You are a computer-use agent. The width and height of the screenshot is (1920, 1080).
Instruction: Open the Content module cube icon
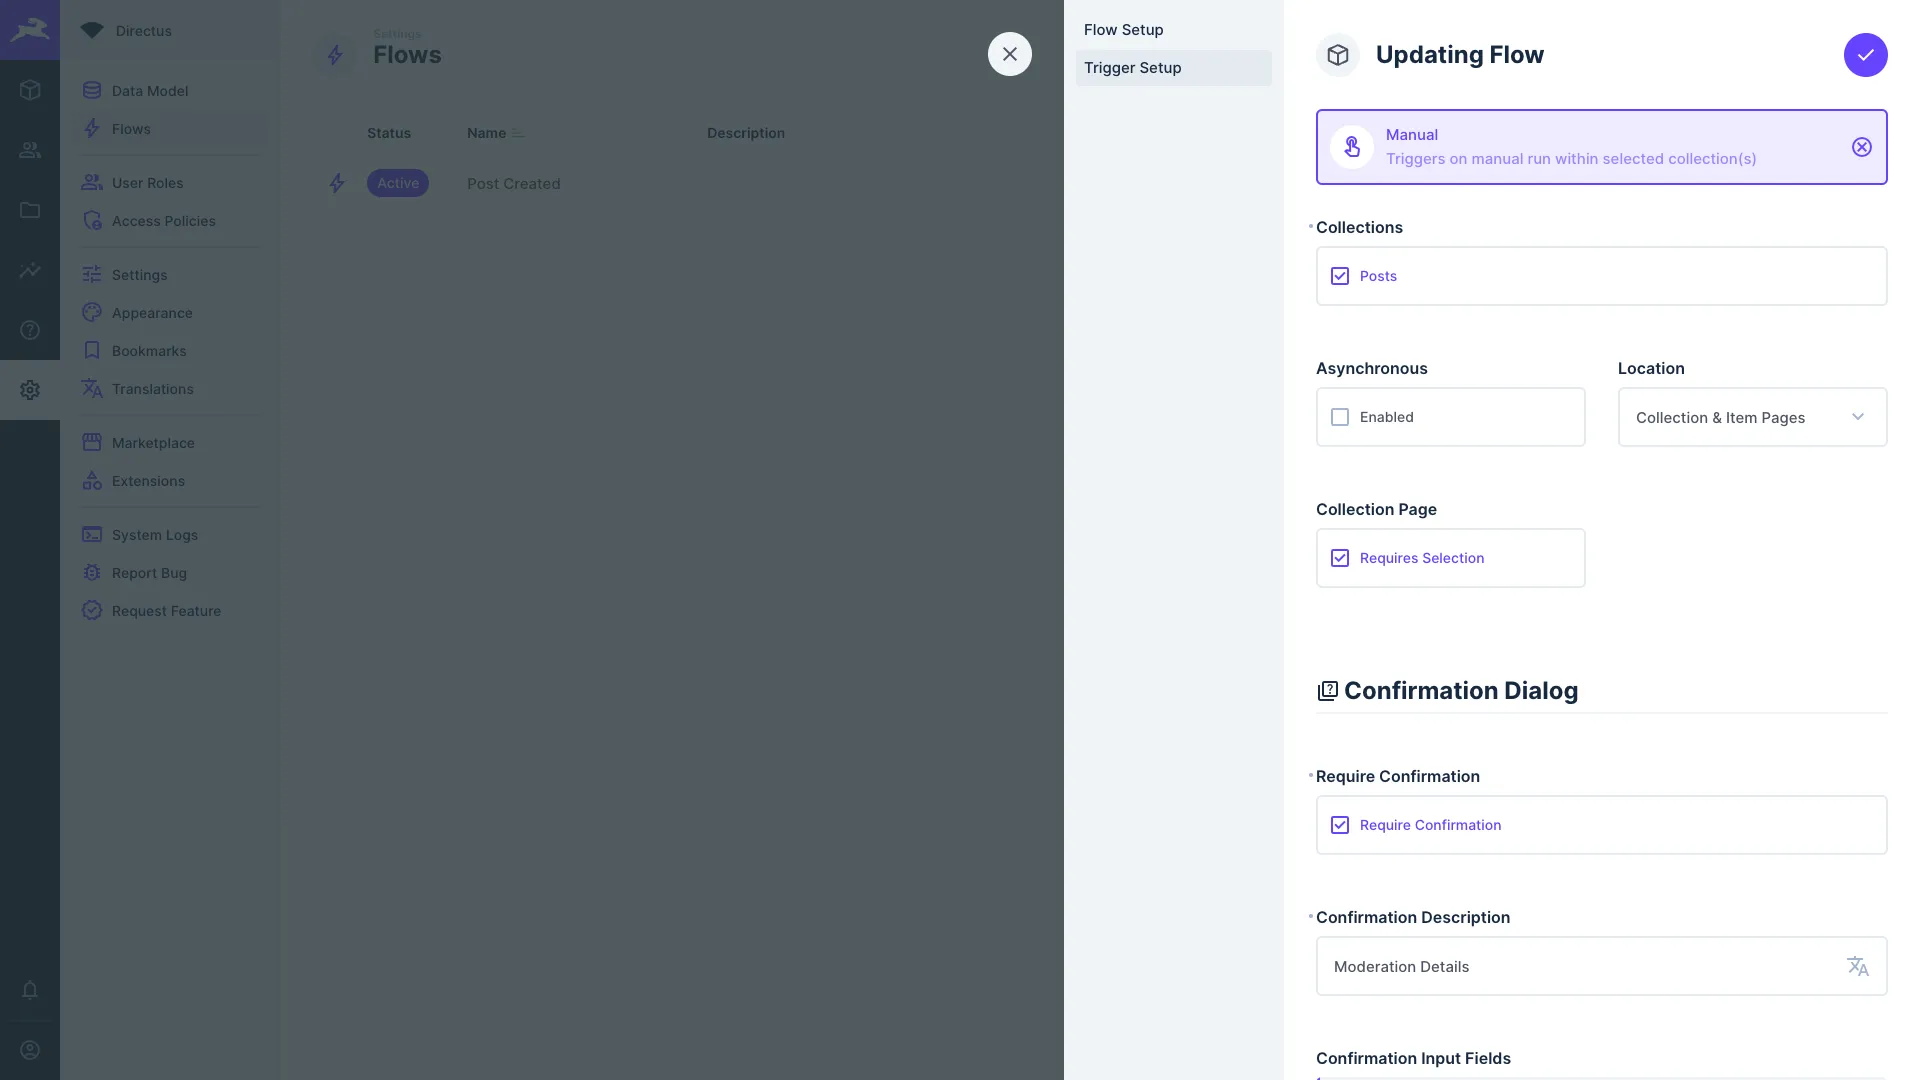tap(30, 90)
